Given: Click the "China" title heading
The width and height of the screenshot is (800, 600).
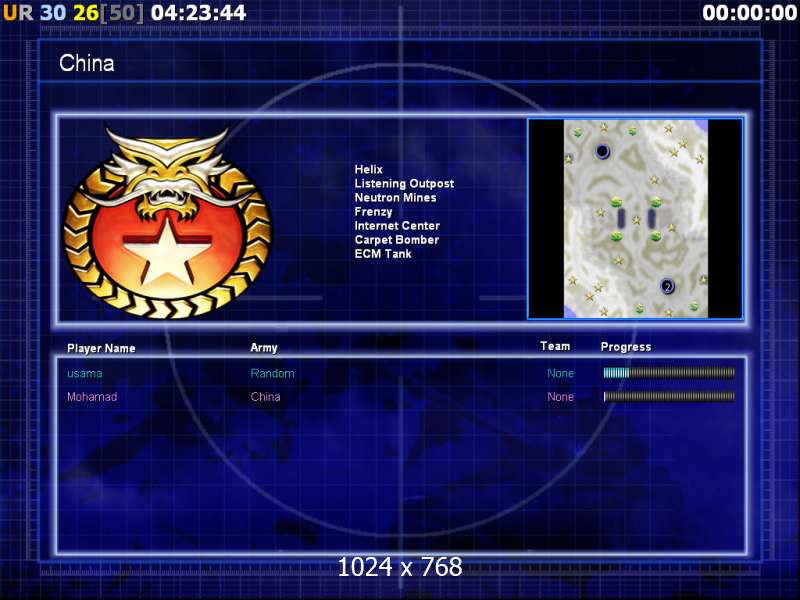Looking at the screenshot, I should click(87, 63).
